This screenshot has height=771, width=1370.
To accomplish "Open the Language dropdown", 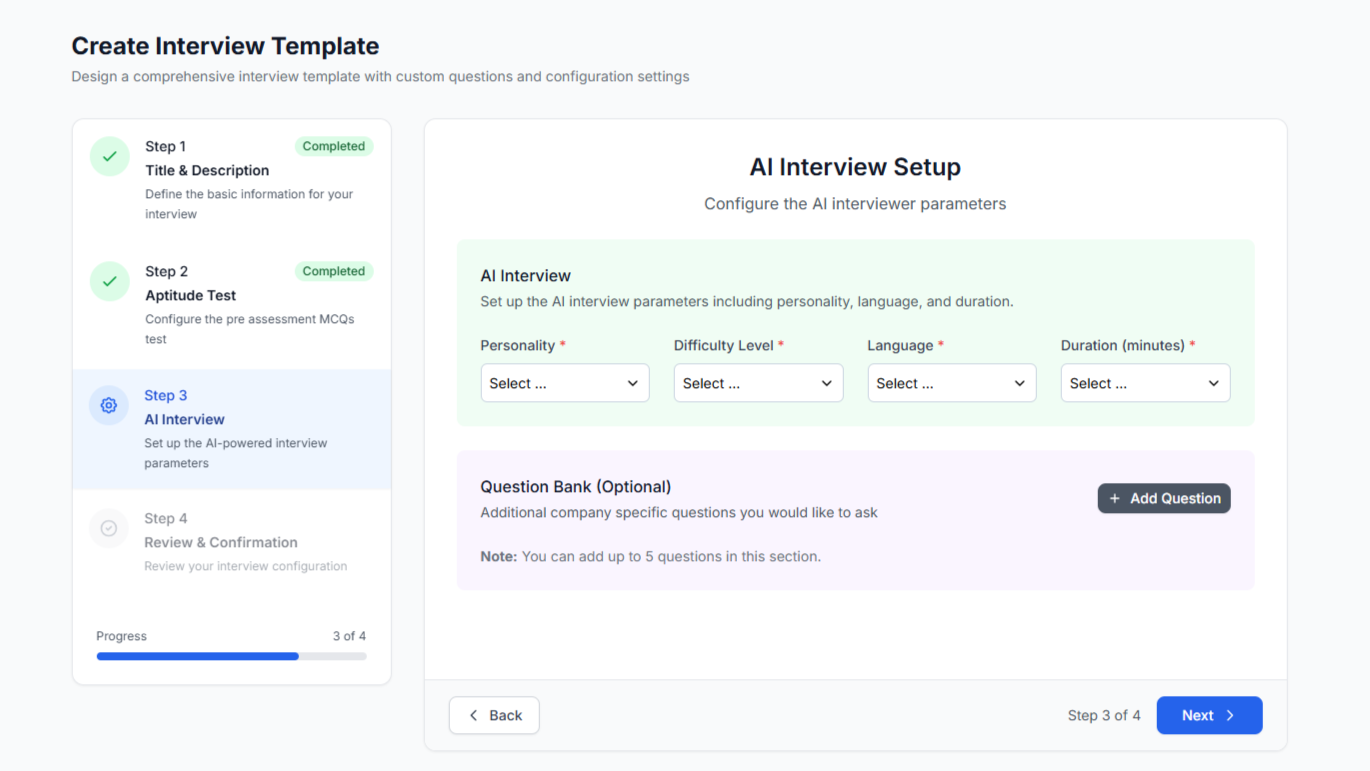I will tap(951, 383).
